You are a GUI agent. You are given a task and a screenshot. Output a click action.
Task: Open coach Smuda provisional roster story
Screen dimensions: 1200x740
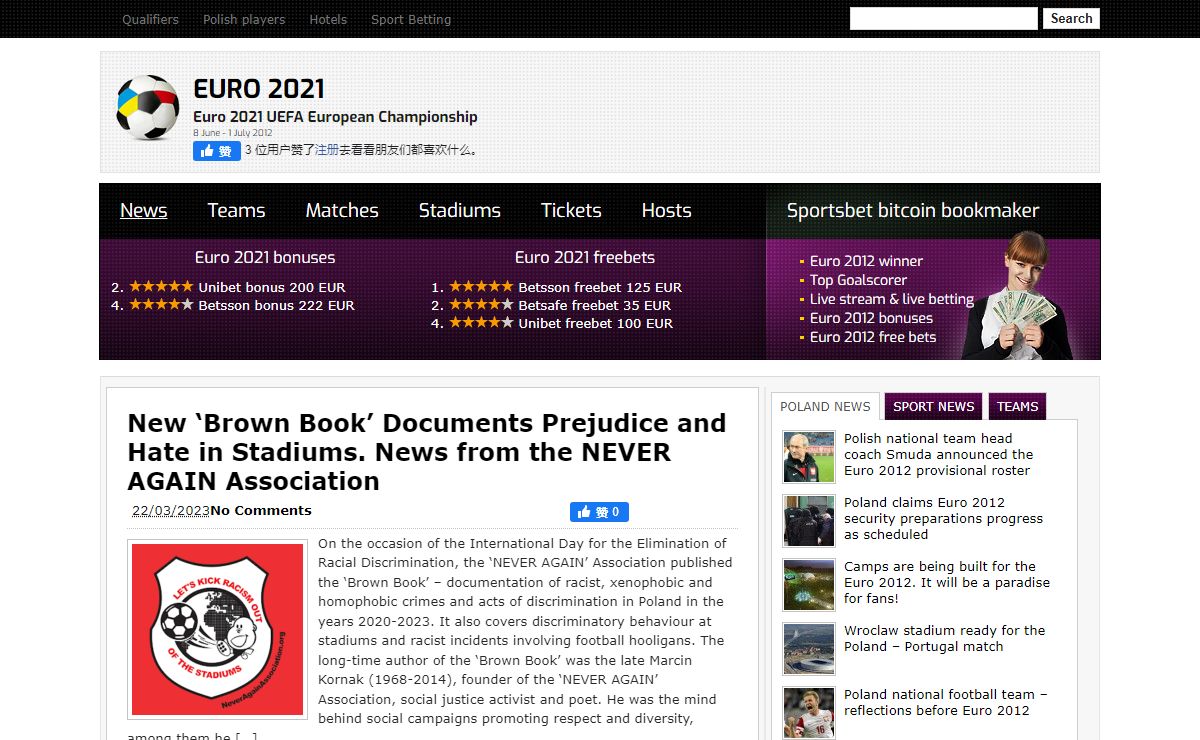[938, 454]
